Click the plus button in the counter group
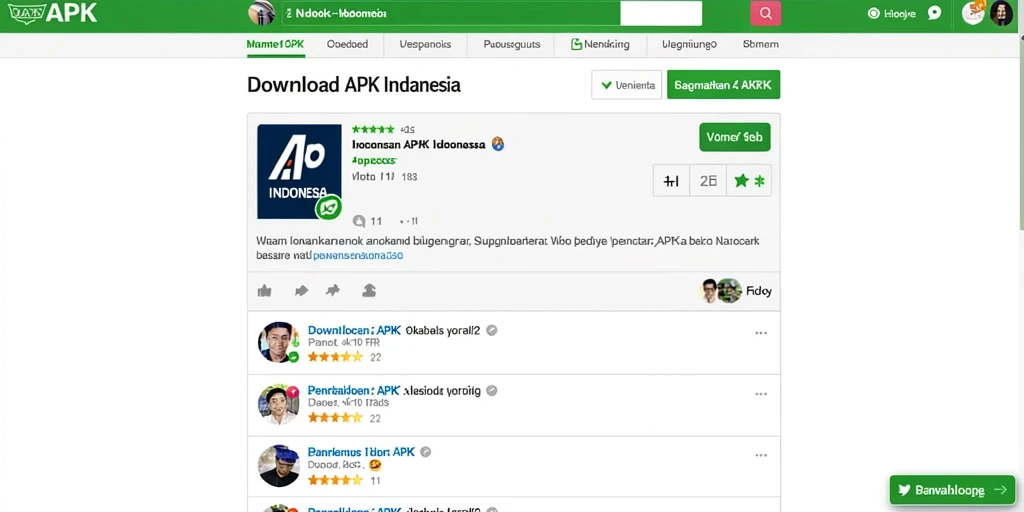Image resolution: width=1024 pixels, height=512 pixels. click(671, 181)
